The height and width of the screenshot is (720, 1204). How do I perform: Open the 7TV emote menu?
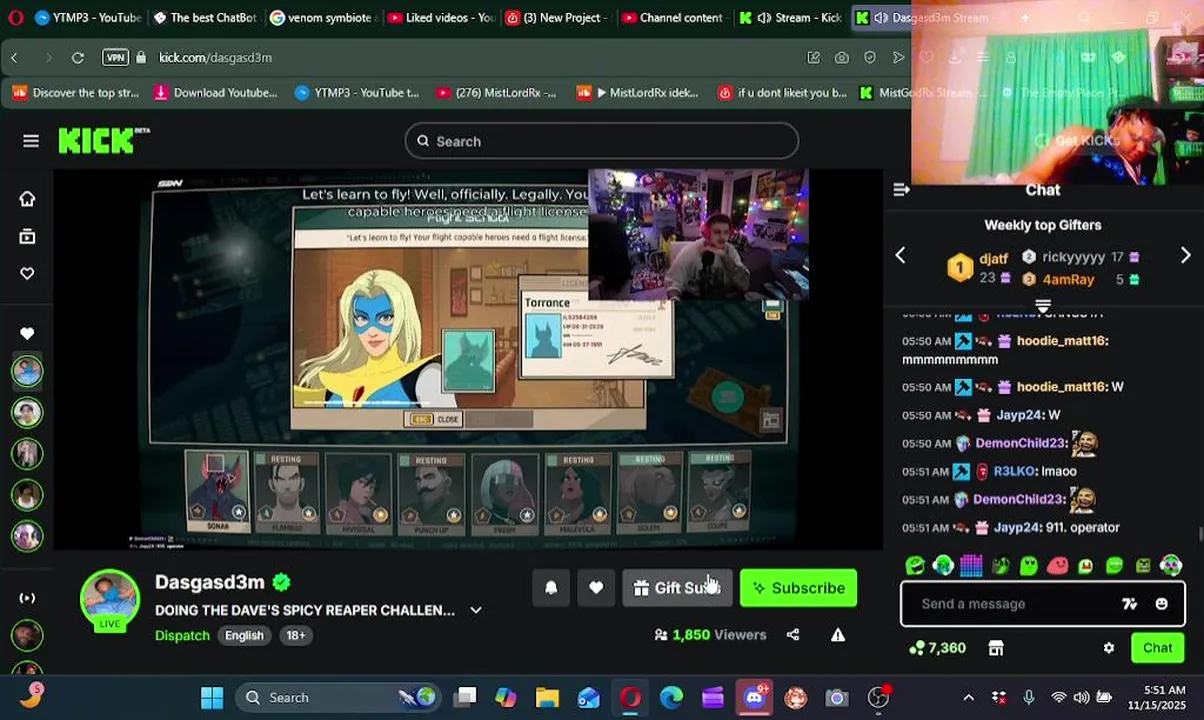click(x=1129, y=604)
